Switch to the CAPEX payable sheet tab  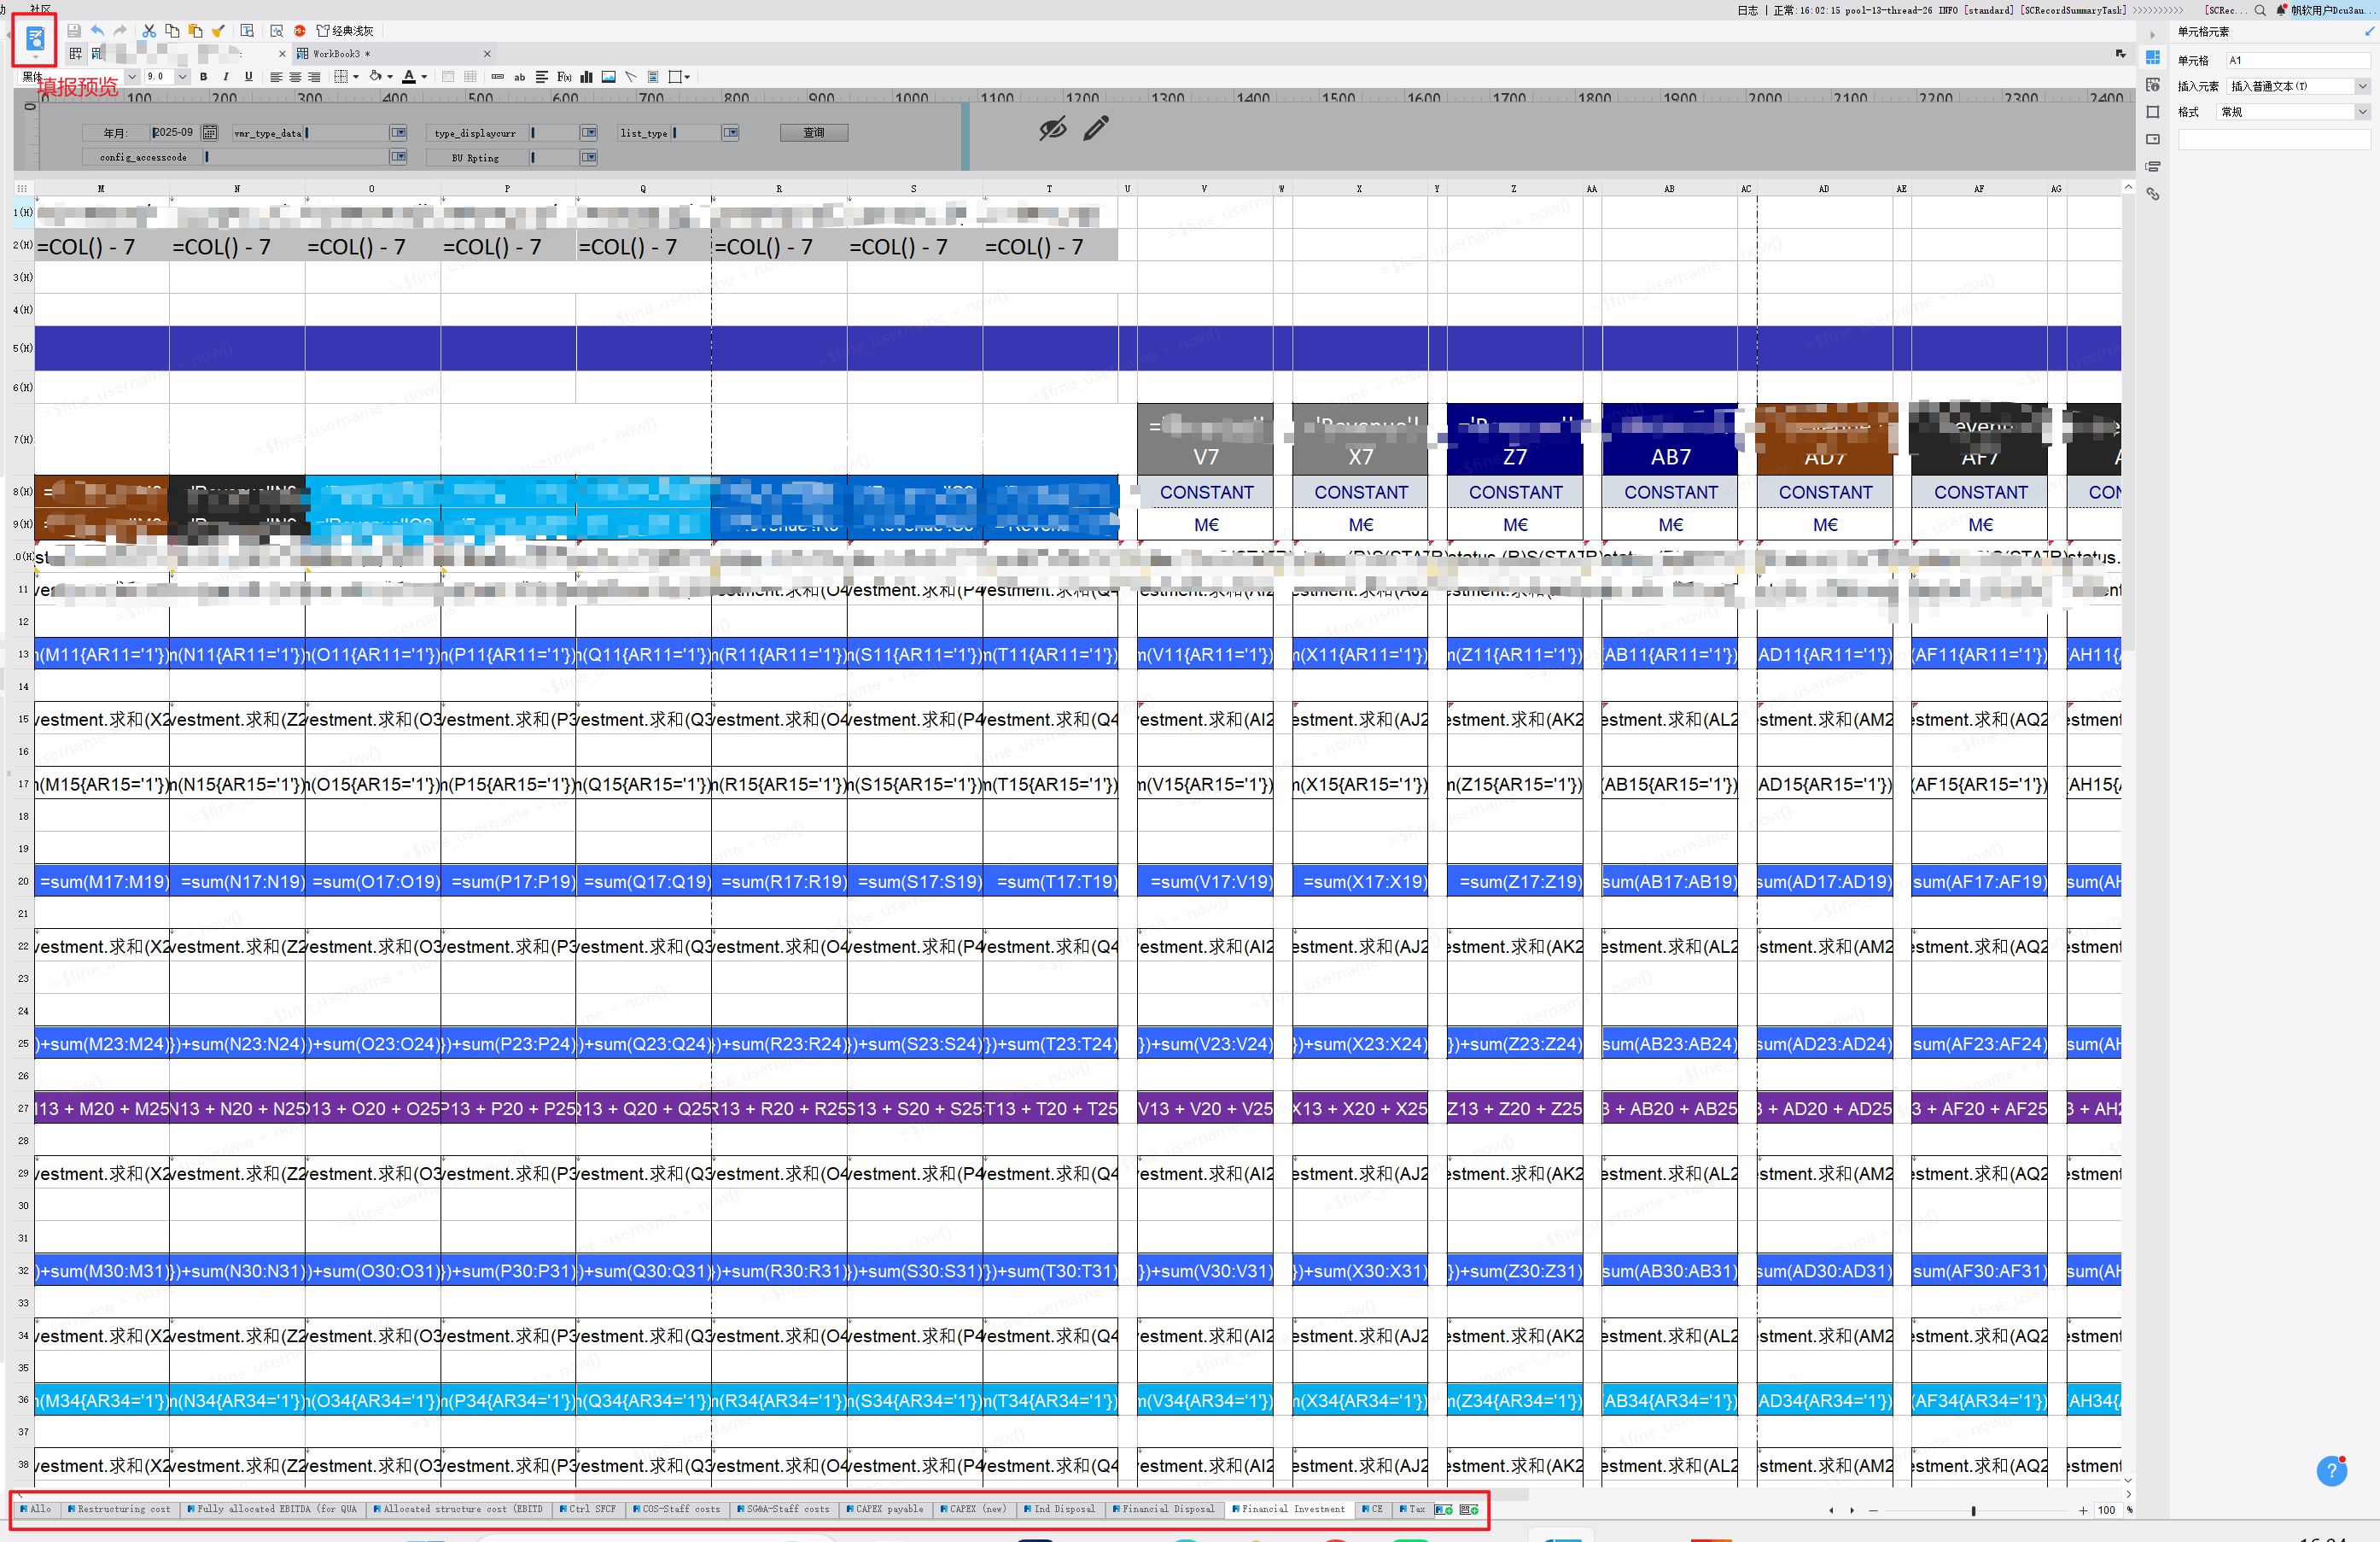(888, 1509)
